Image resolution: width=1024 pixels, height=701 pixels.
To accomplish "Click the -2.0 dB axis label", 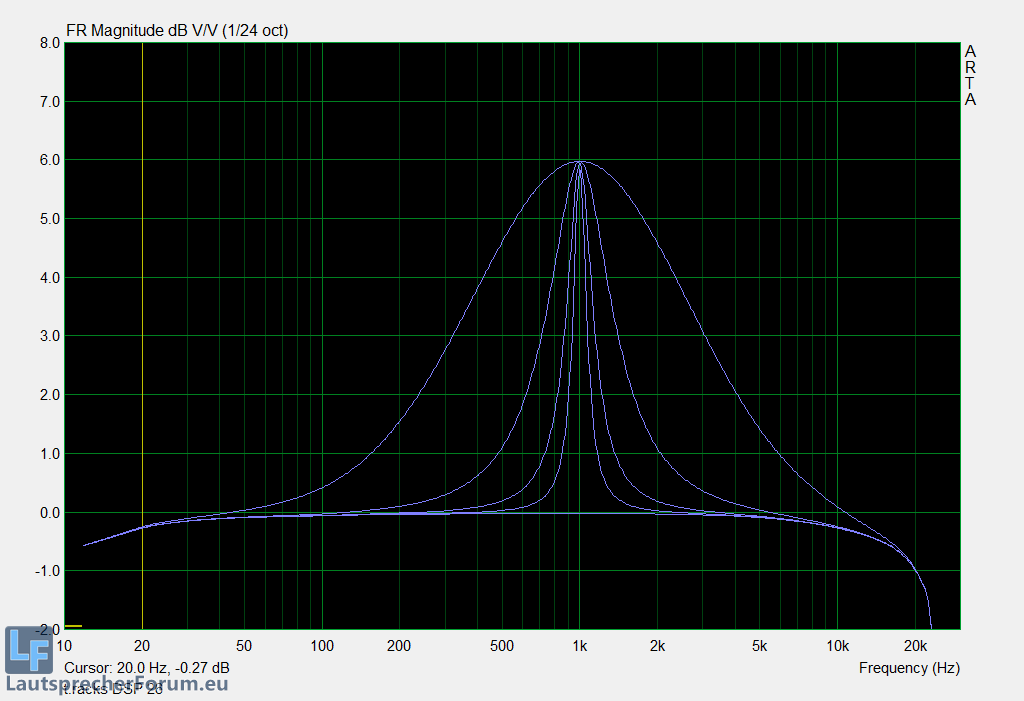I will 47,630.
